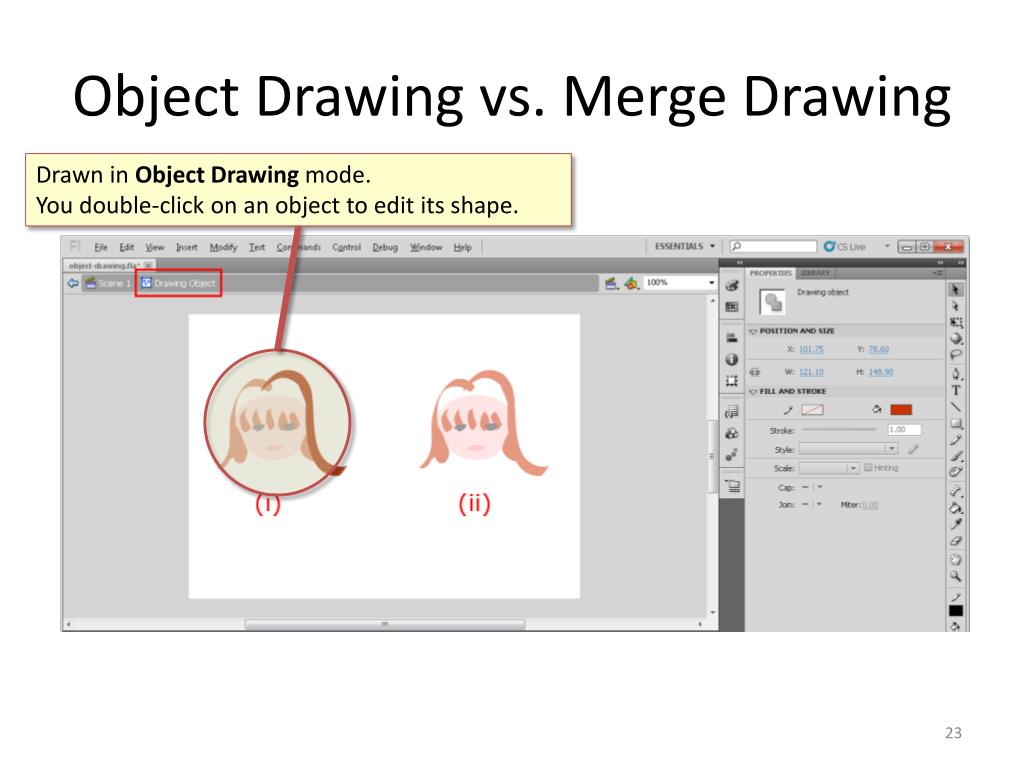Select the Line tool
1024x768 pixels.
pos(955,407)
